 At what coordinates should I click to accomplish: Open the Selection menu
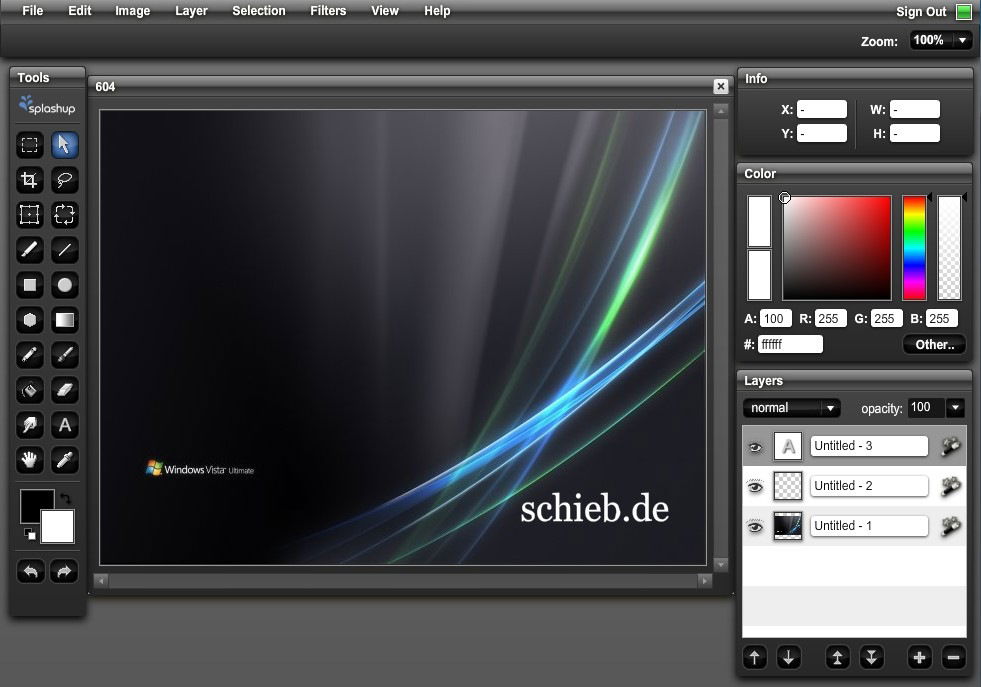click(258, 11)
